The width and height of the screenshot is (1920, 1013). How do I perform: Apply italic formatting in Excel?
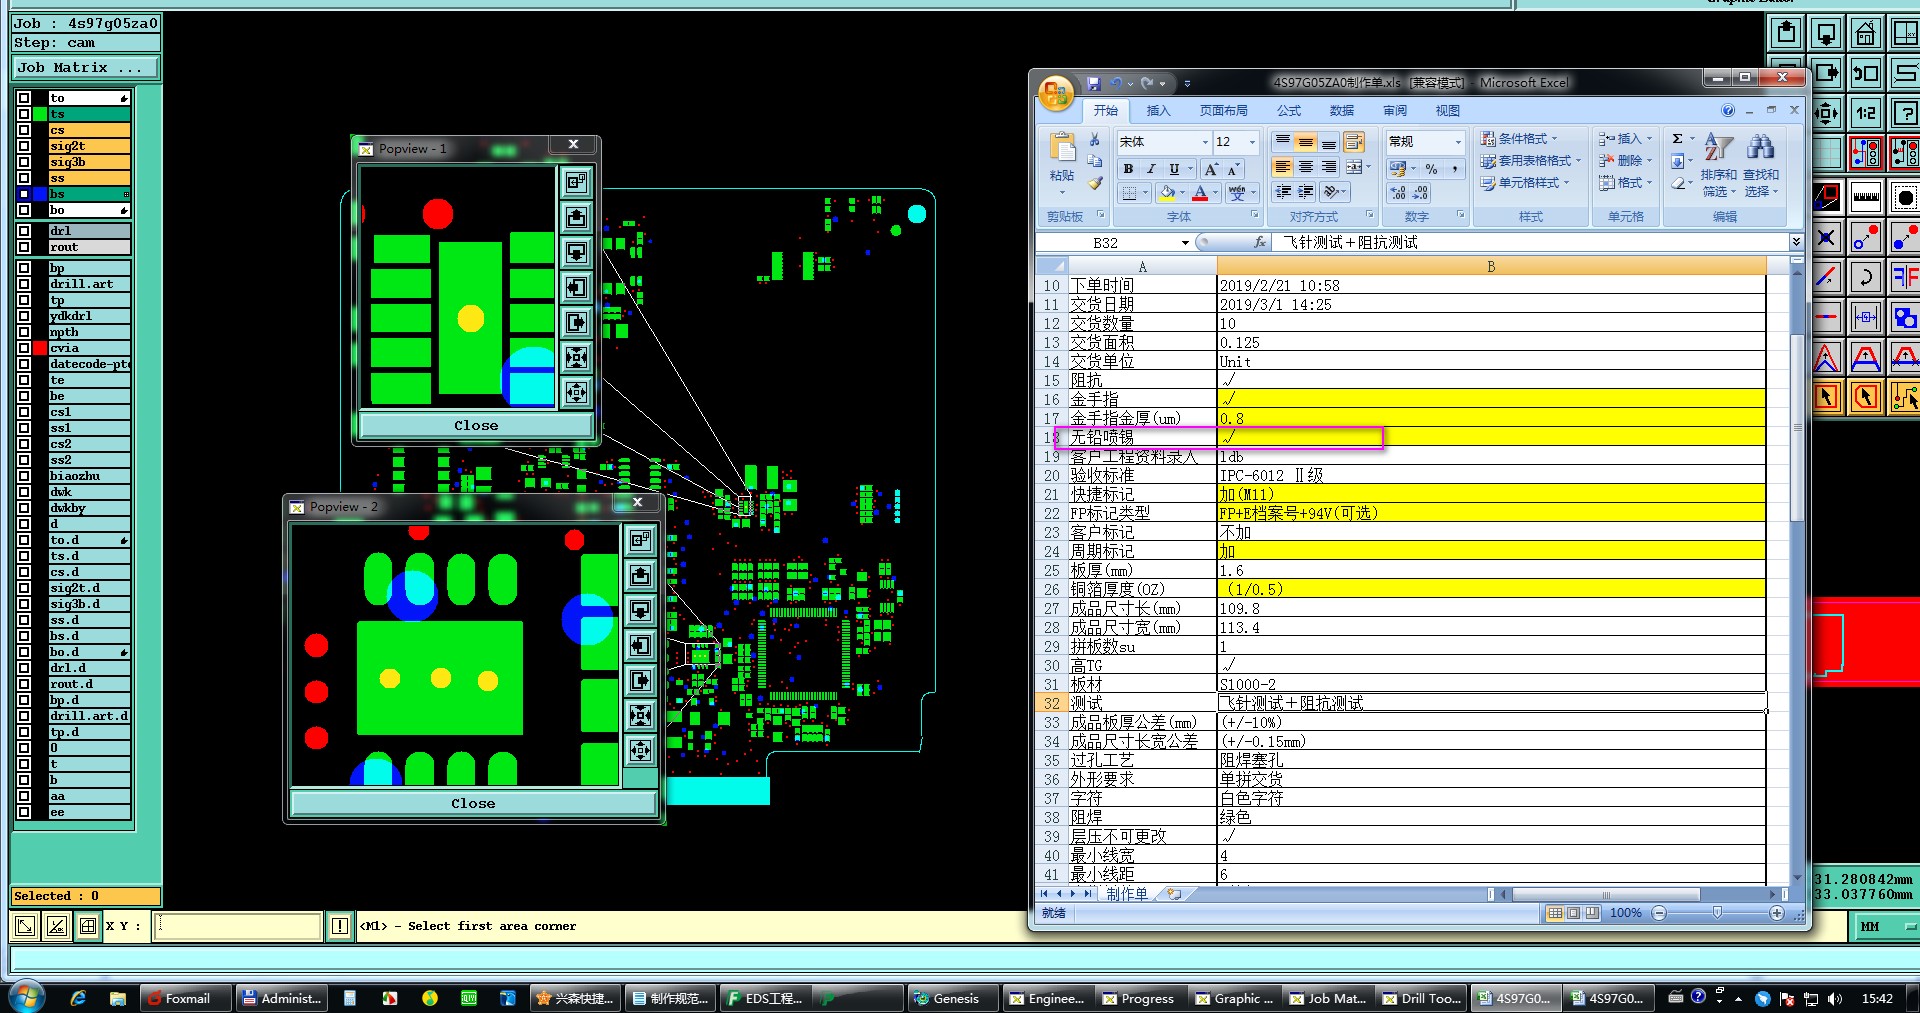[1151, 169]
